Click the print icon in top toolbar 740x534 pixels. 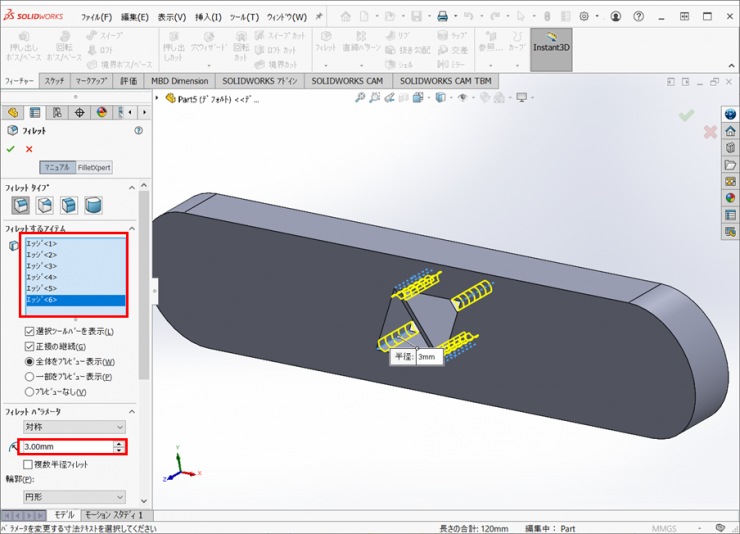coord(443,17)
